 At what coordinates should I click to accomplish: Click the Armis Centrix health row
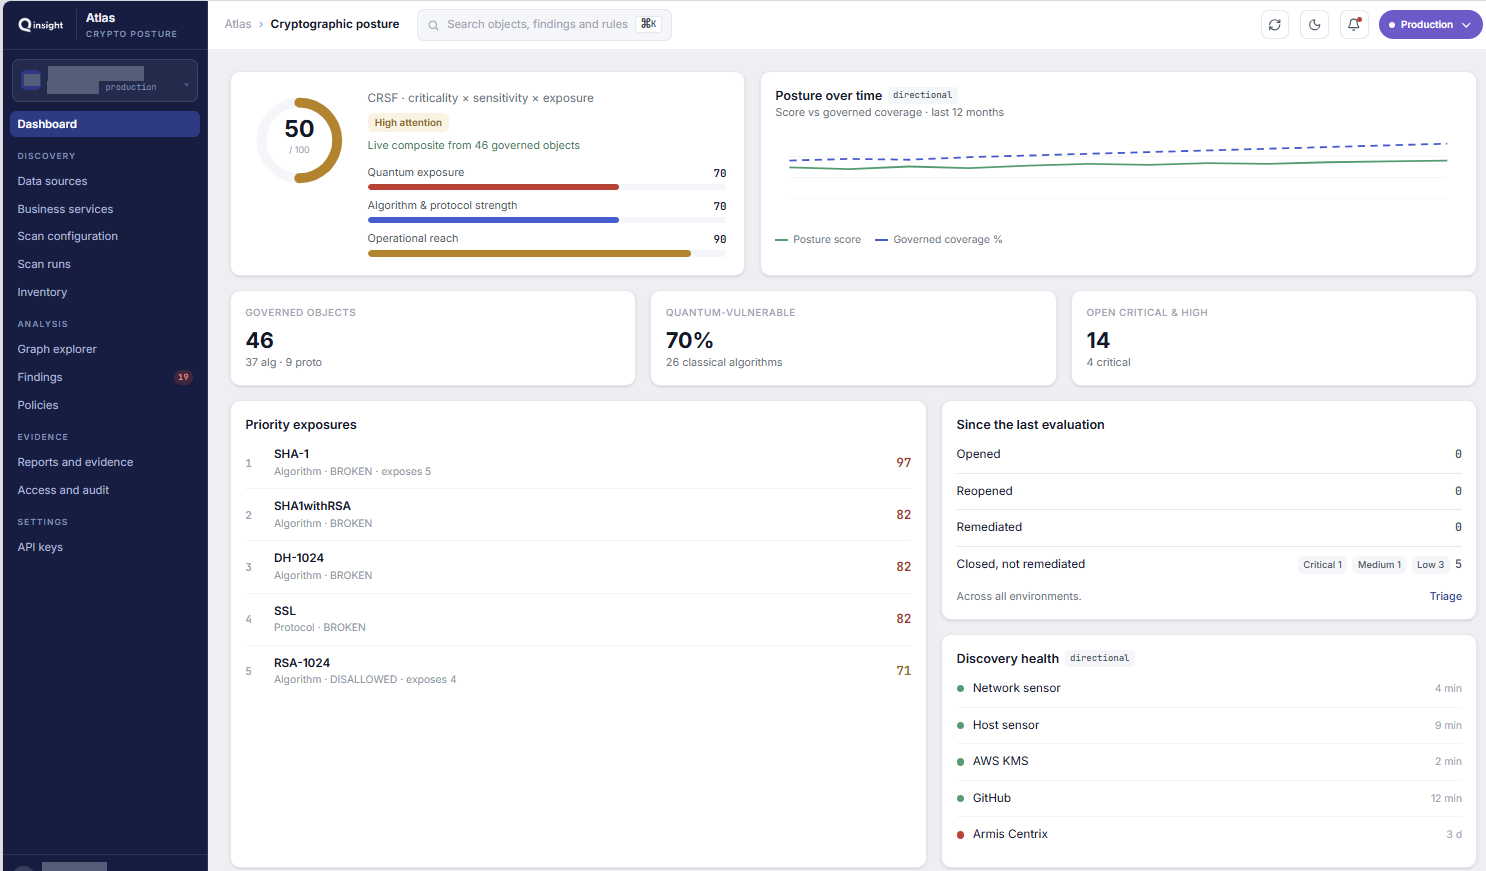coord(1209,834)
